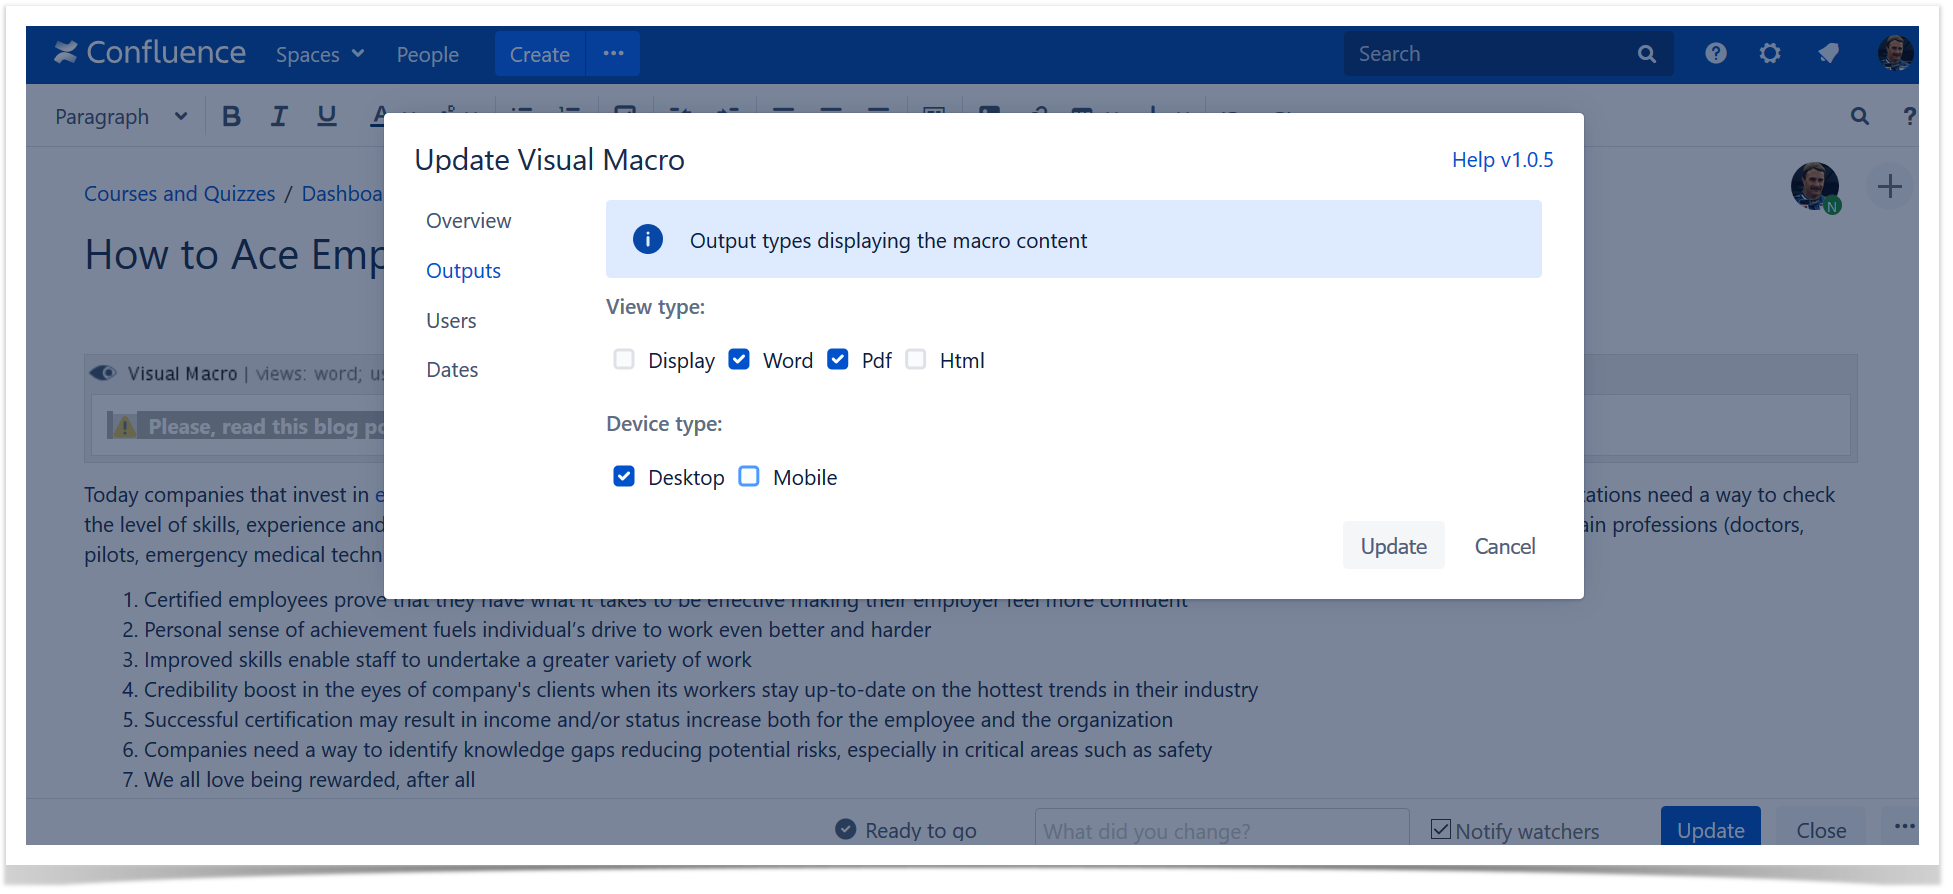Click the Create button in header

[540, 54]
